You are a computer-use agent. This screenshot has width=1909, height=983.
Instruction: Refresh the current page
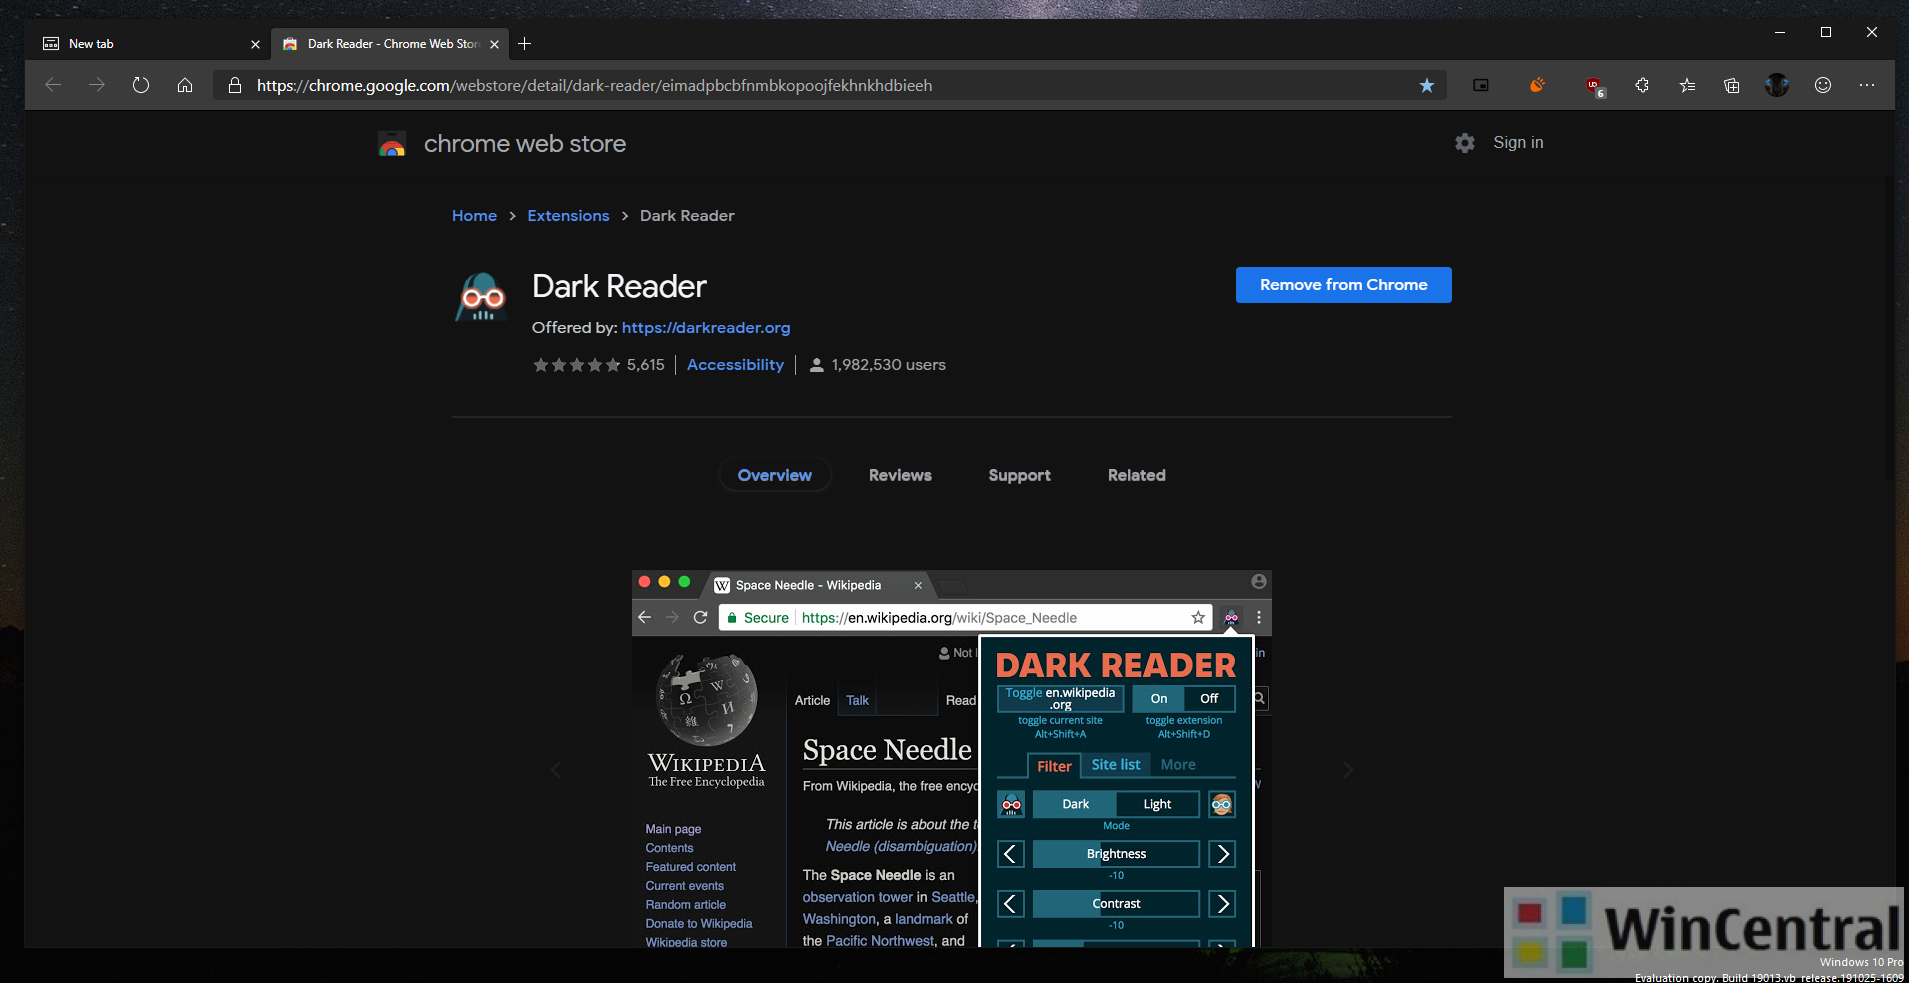click(141, 86)
